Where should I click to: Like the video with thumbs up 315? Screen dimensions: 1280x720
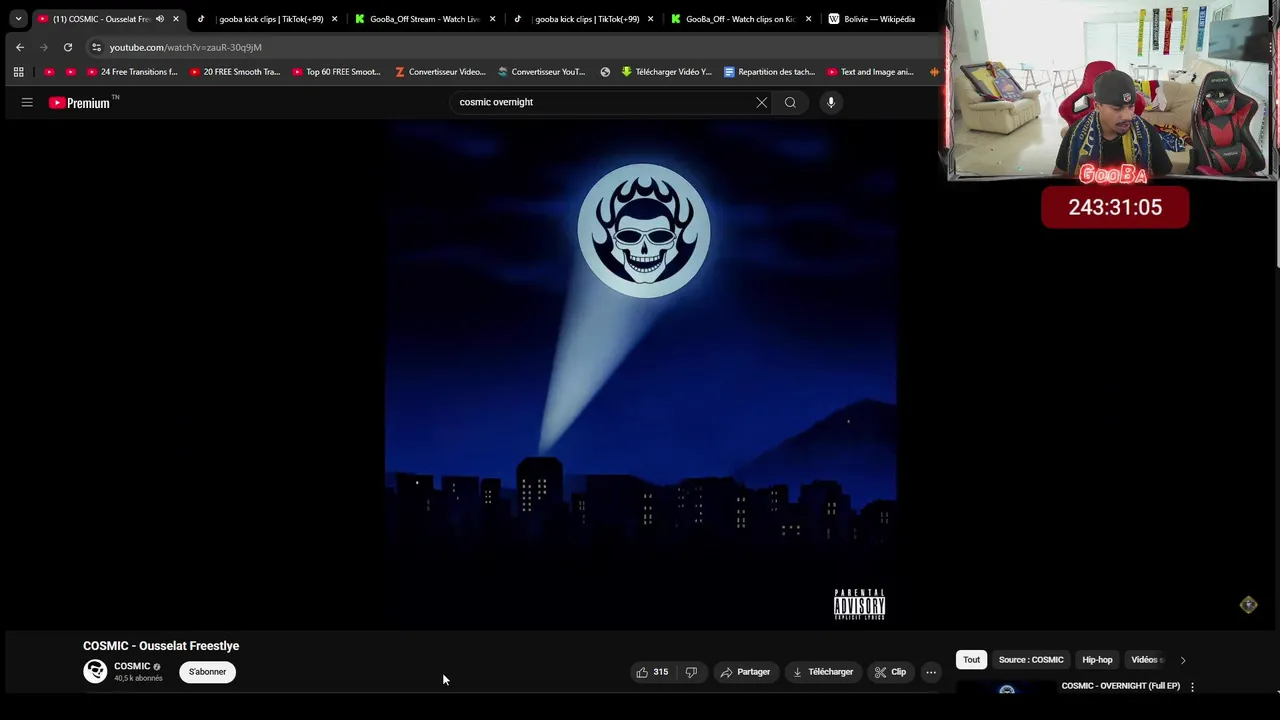652,672
